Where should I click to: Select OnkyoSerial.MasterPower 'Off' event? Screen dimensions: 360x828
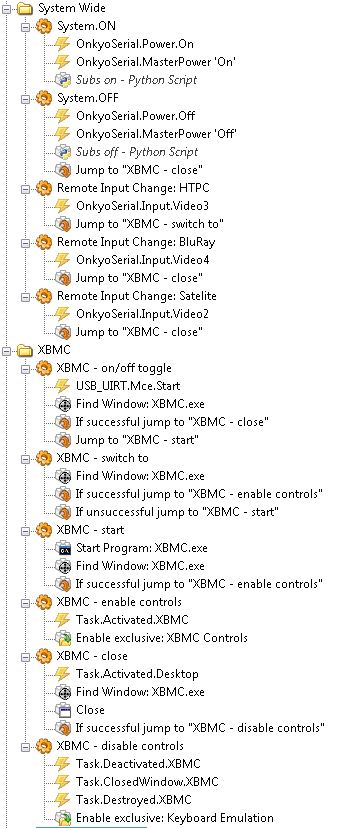coord(156,134)
